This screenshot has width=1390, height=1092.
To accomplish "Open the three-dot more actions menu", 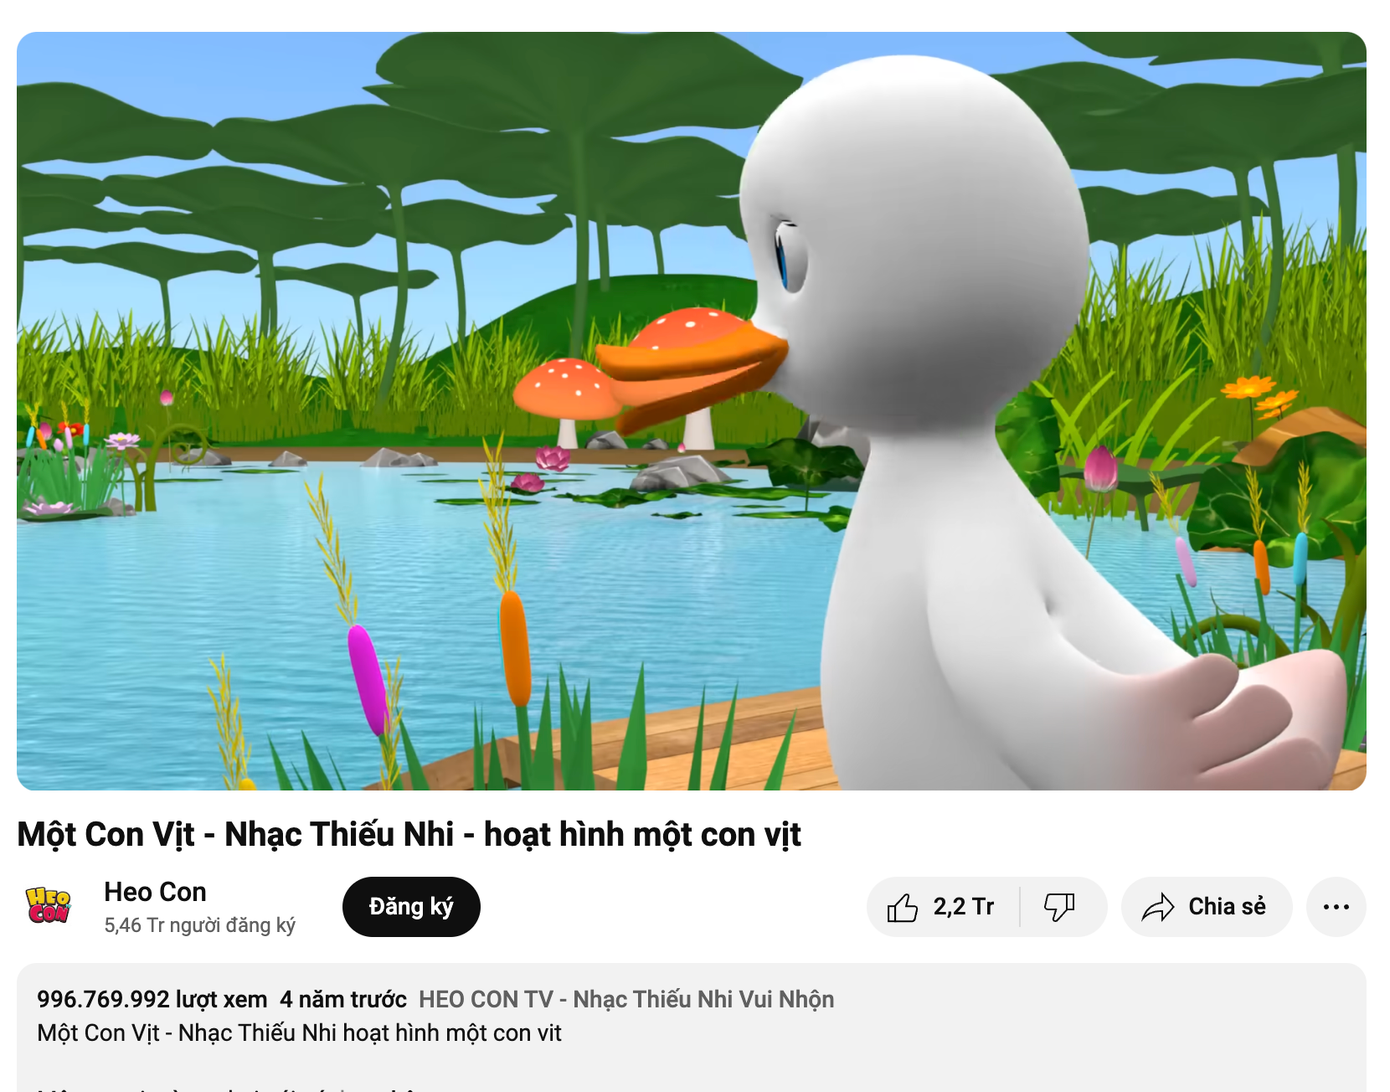I will (1336, 907).
